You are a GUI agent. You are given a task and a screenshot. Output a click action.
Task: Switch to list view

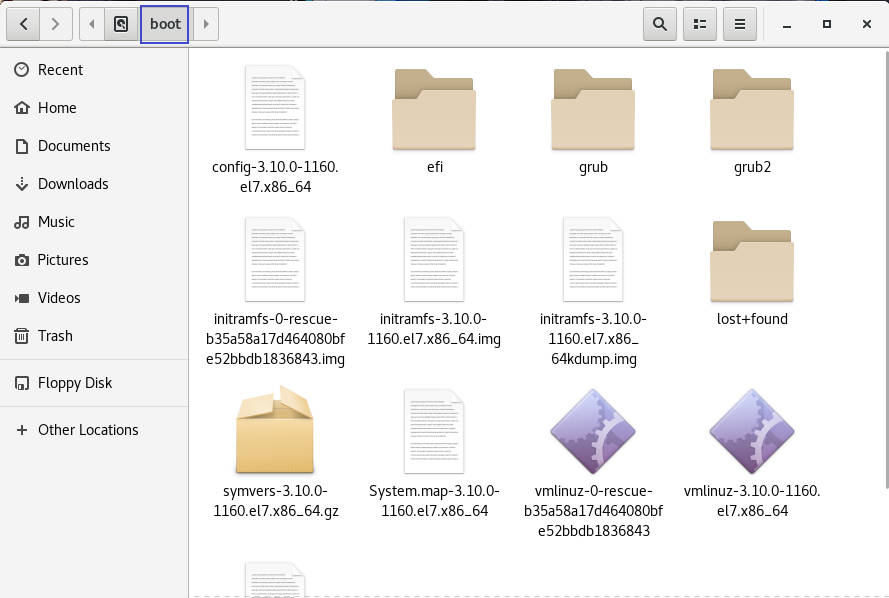click(x=700, y=24)
